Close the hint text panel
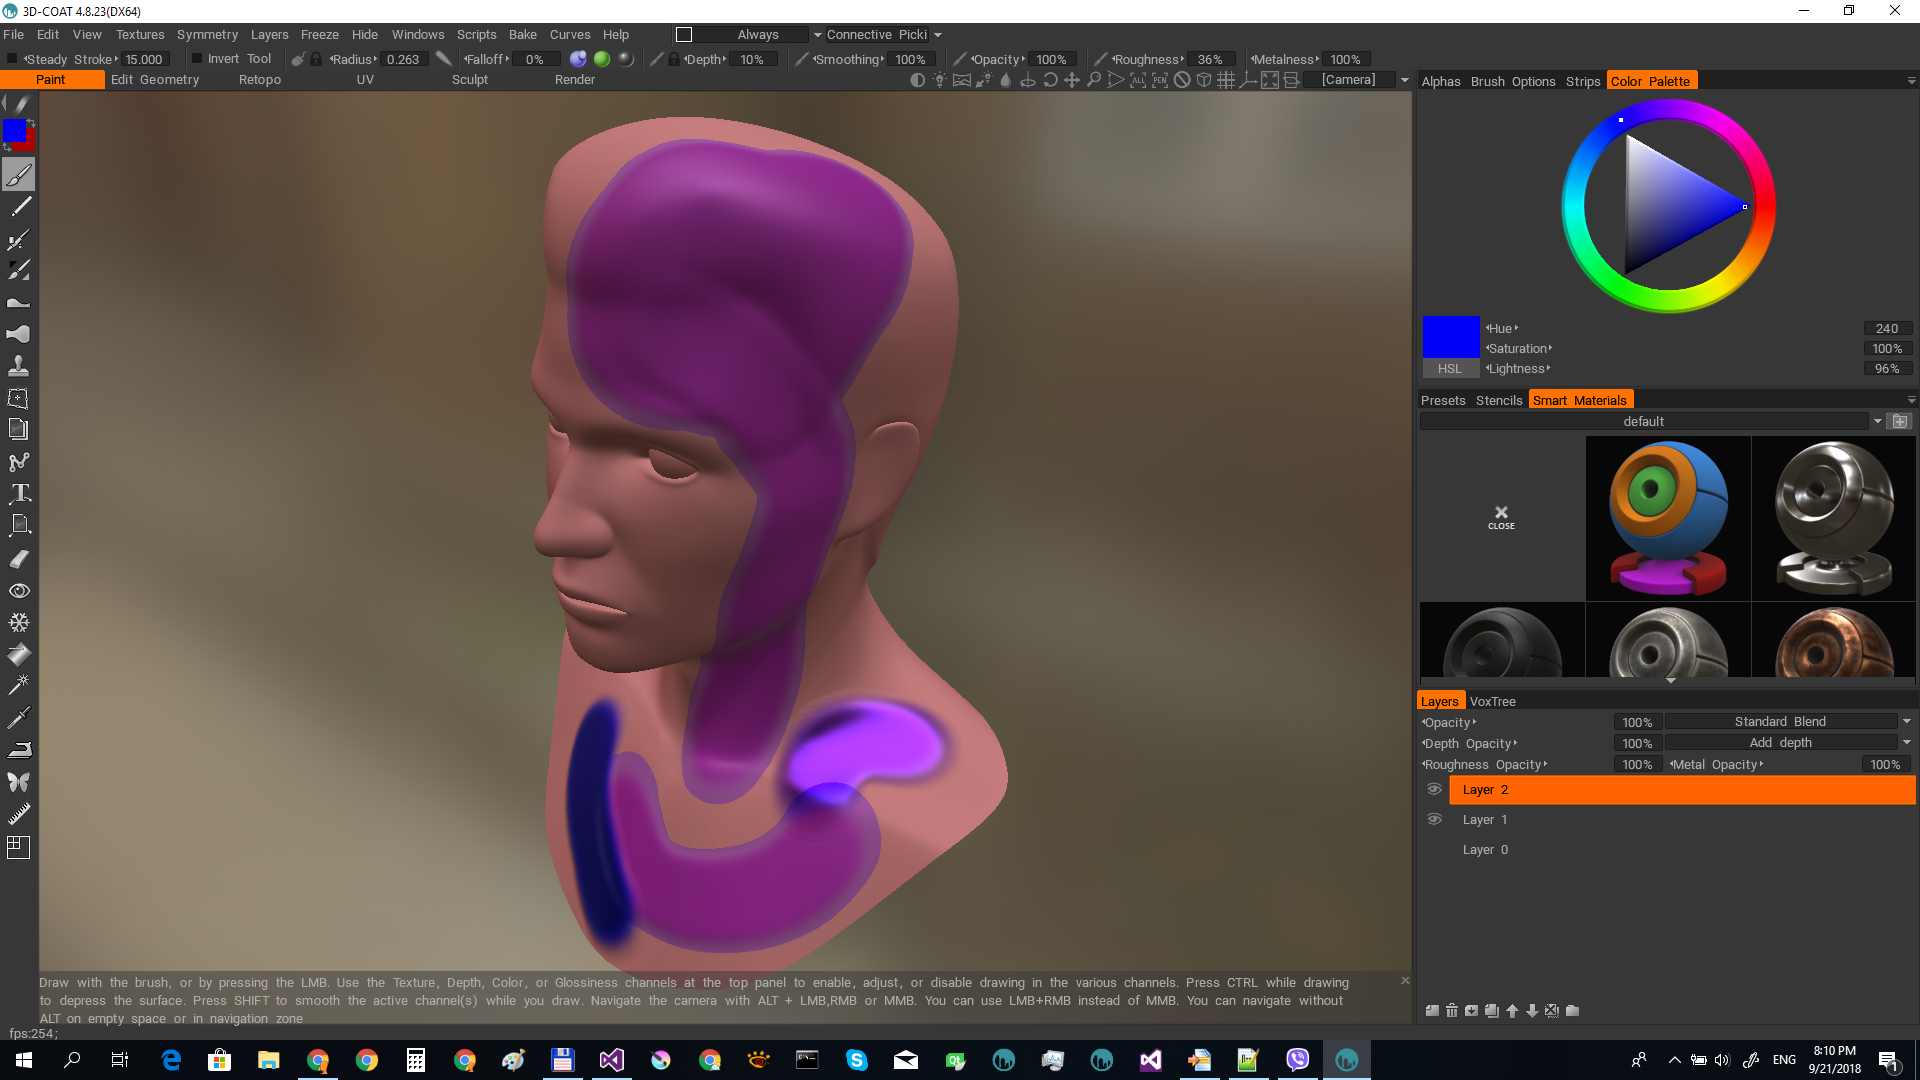The width and height of the screenshot is (1920, 1080). 1405,981
